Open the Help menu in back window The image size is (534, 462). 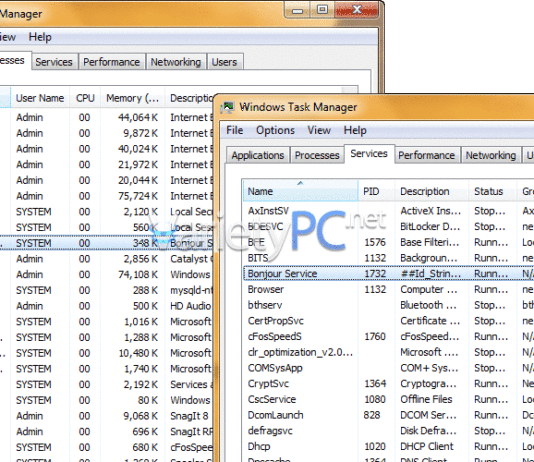(40, 37)
